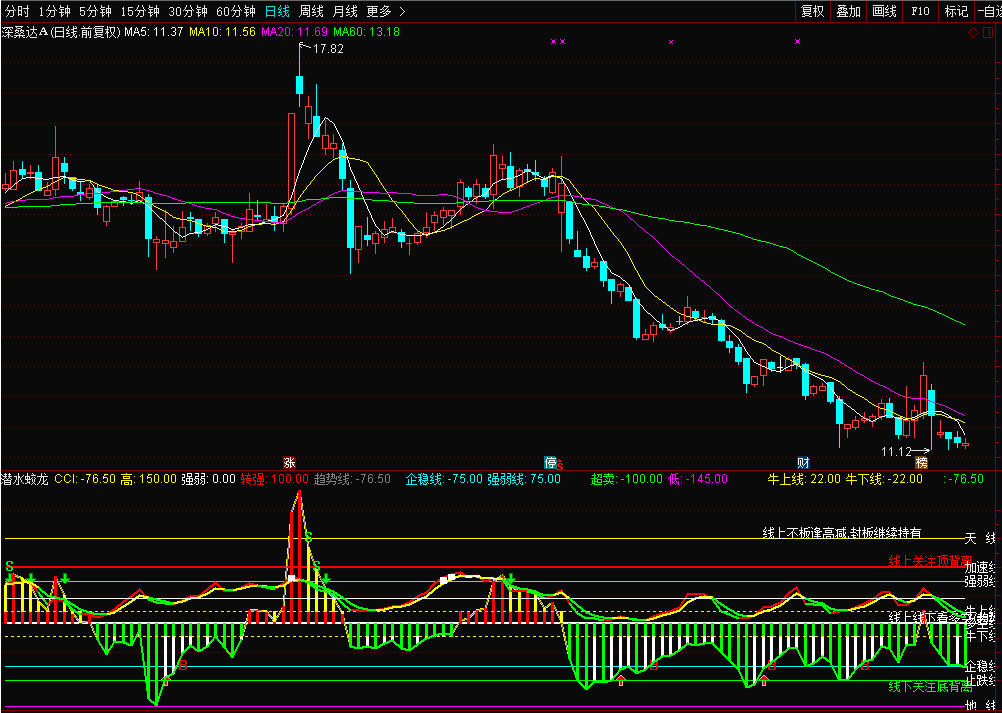Click the rightmost magenta x marker at chart top
1002x713 pixels.
pos(798,42)
